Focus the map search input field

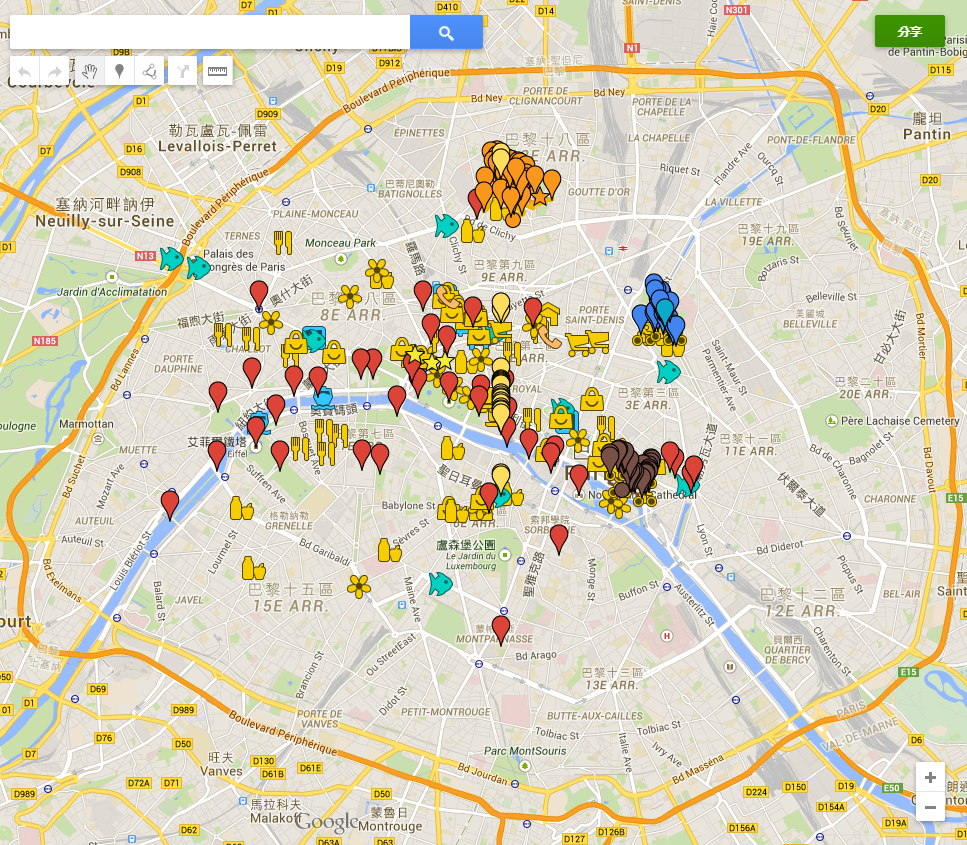pos(210,32)
